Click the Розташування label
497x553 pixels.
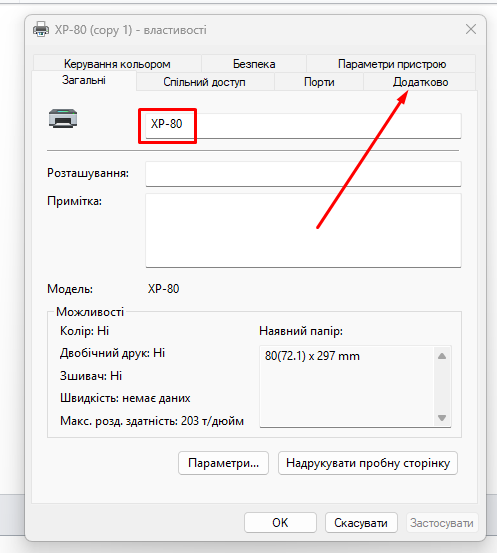[88, 173]
